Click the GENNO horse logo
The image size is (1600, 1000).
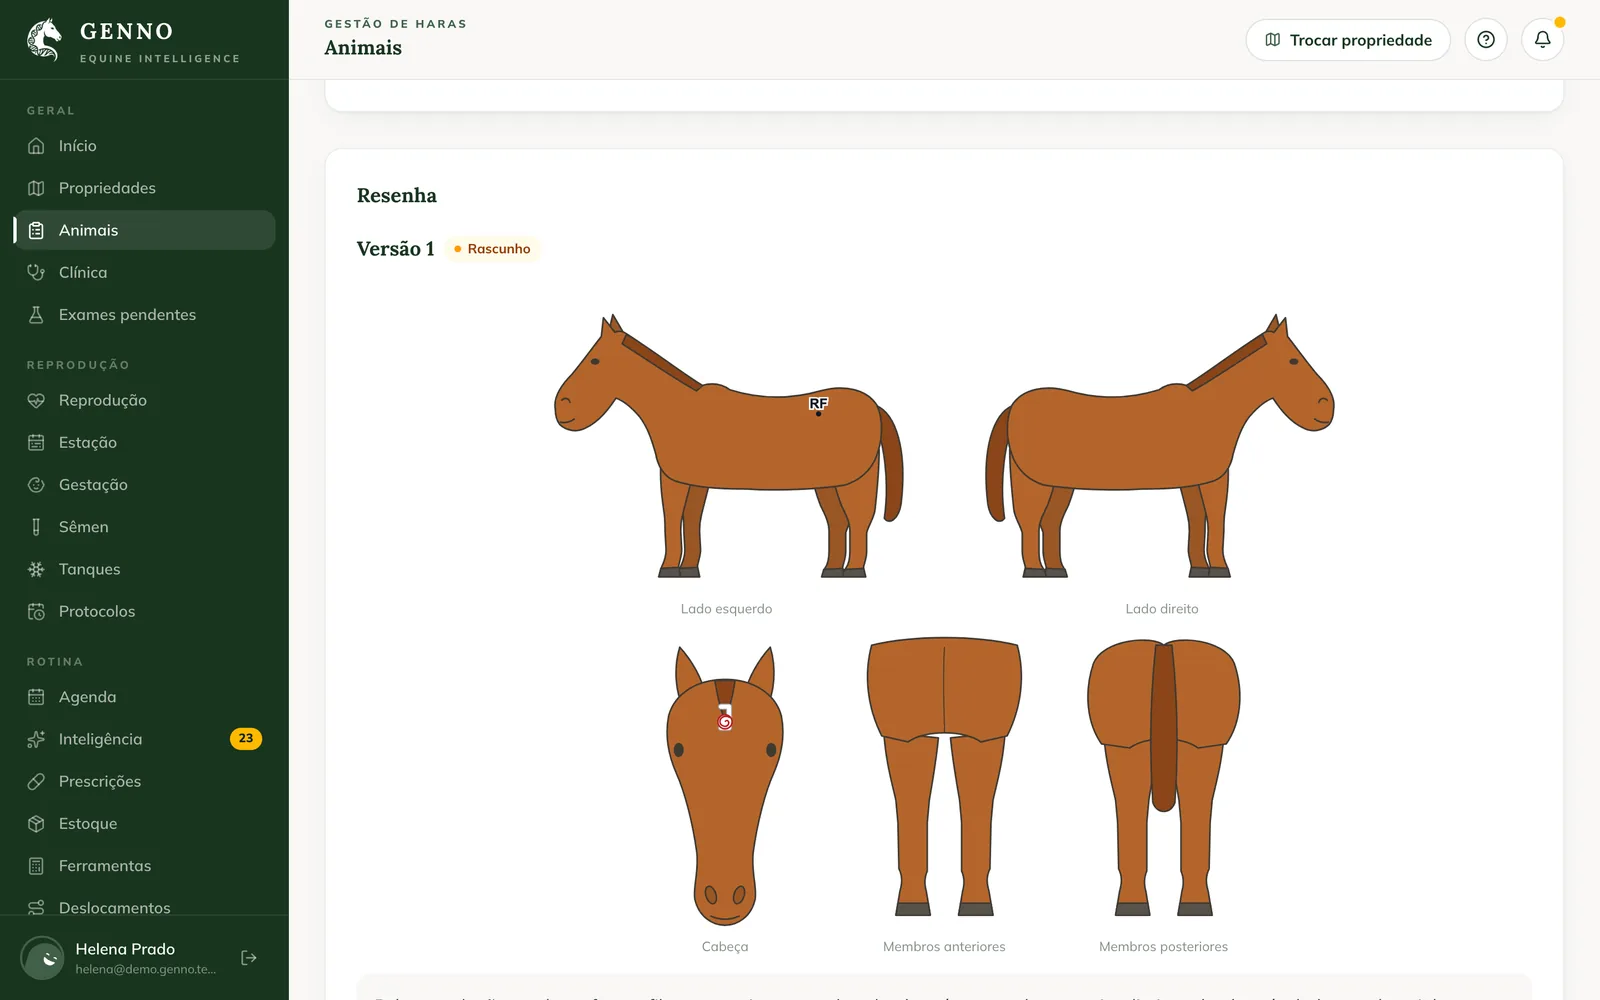[x=44, y=40]
